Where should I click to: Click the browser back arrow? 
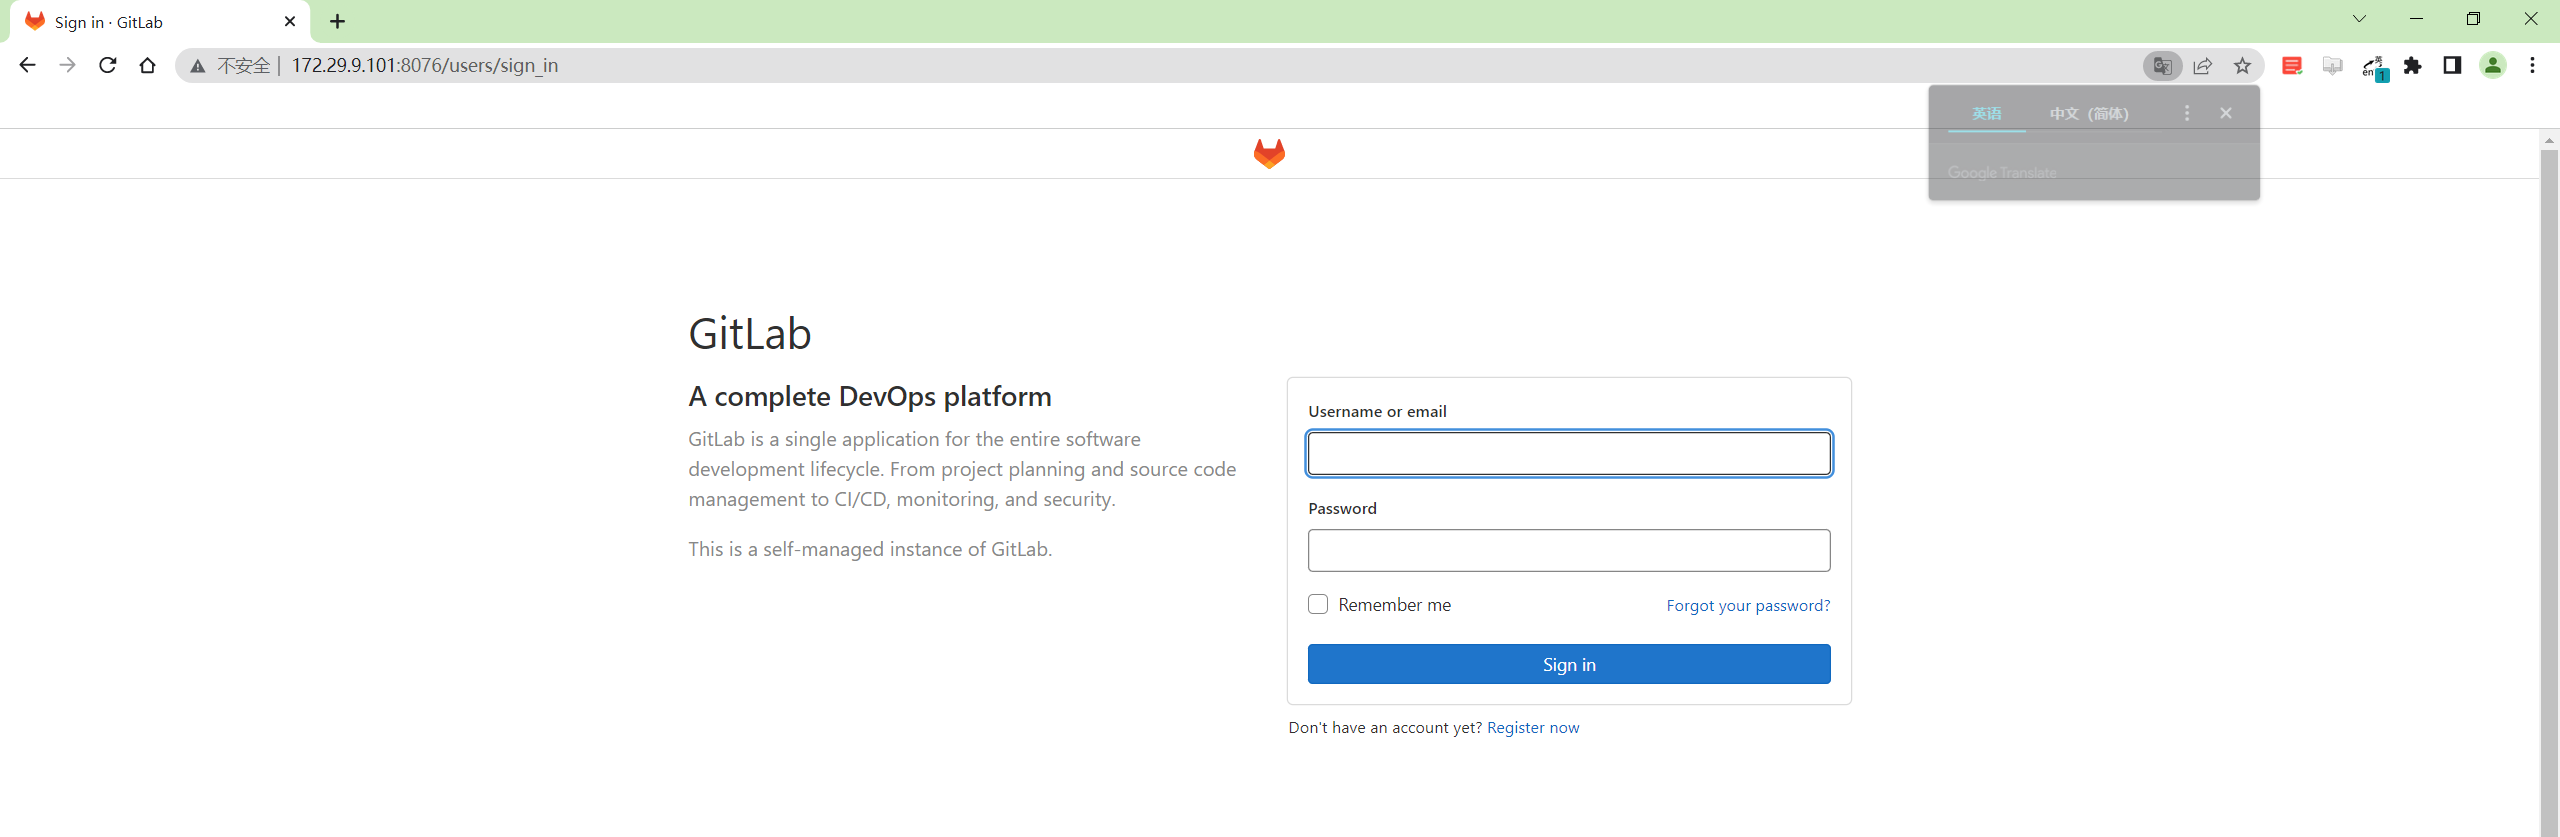click(x=27, y=65)
